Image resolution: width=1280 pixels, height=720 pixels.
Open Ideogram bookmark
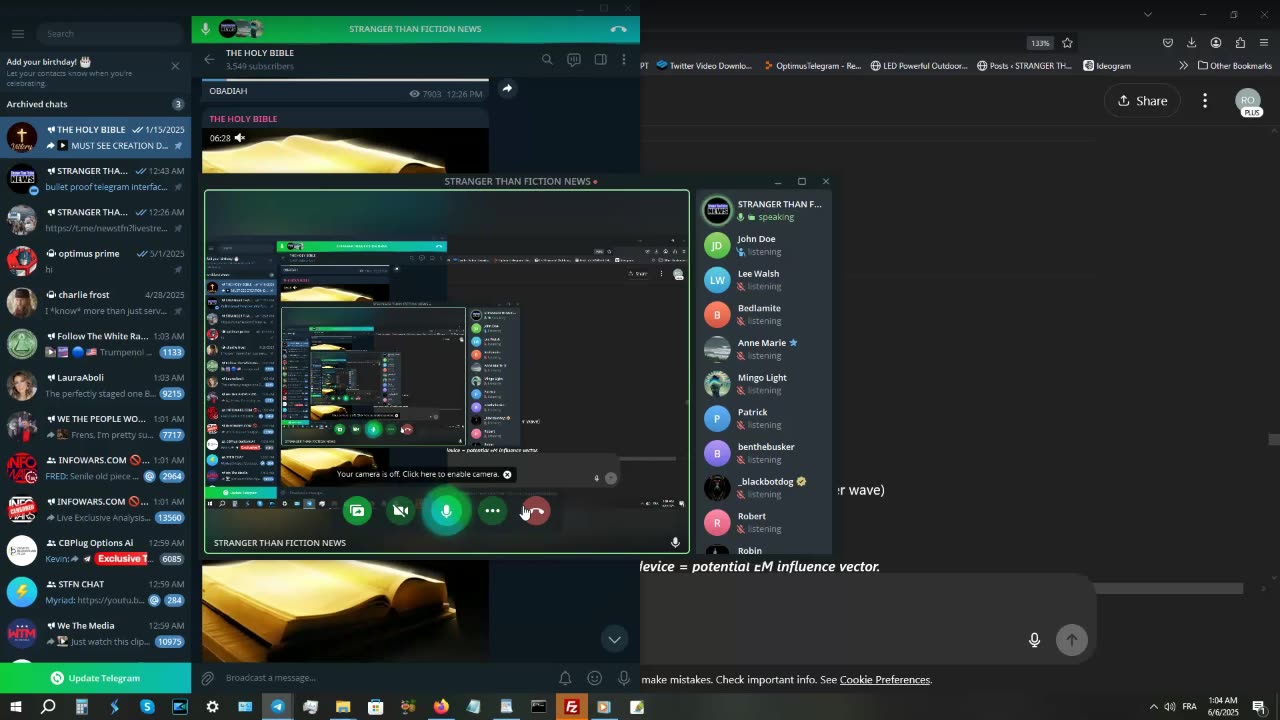click(1108, 66)
